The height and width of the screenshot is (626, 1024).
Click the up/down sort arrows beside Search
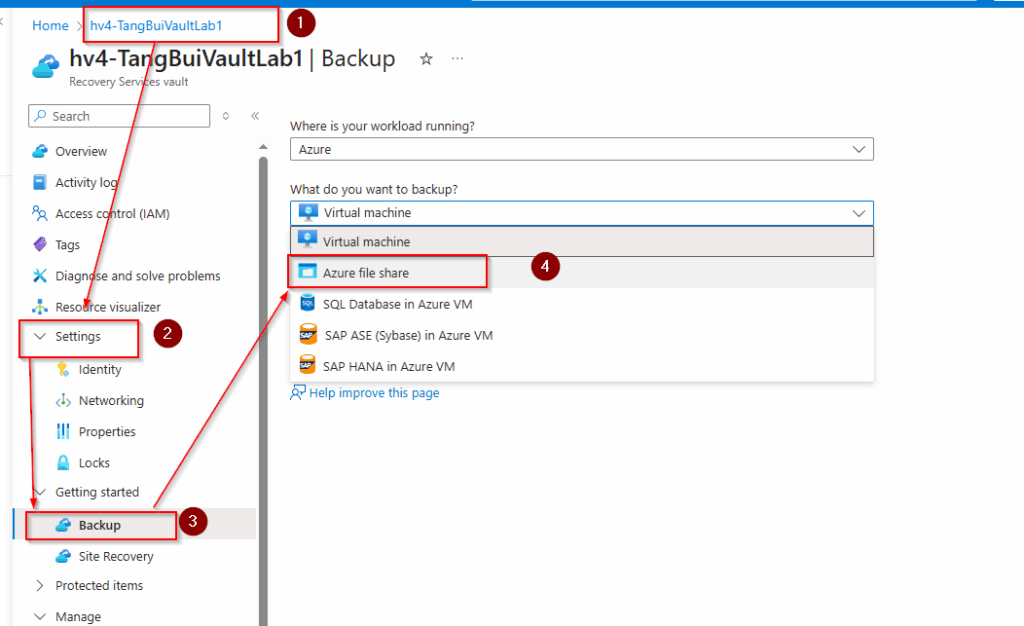(x=226, y=116)
